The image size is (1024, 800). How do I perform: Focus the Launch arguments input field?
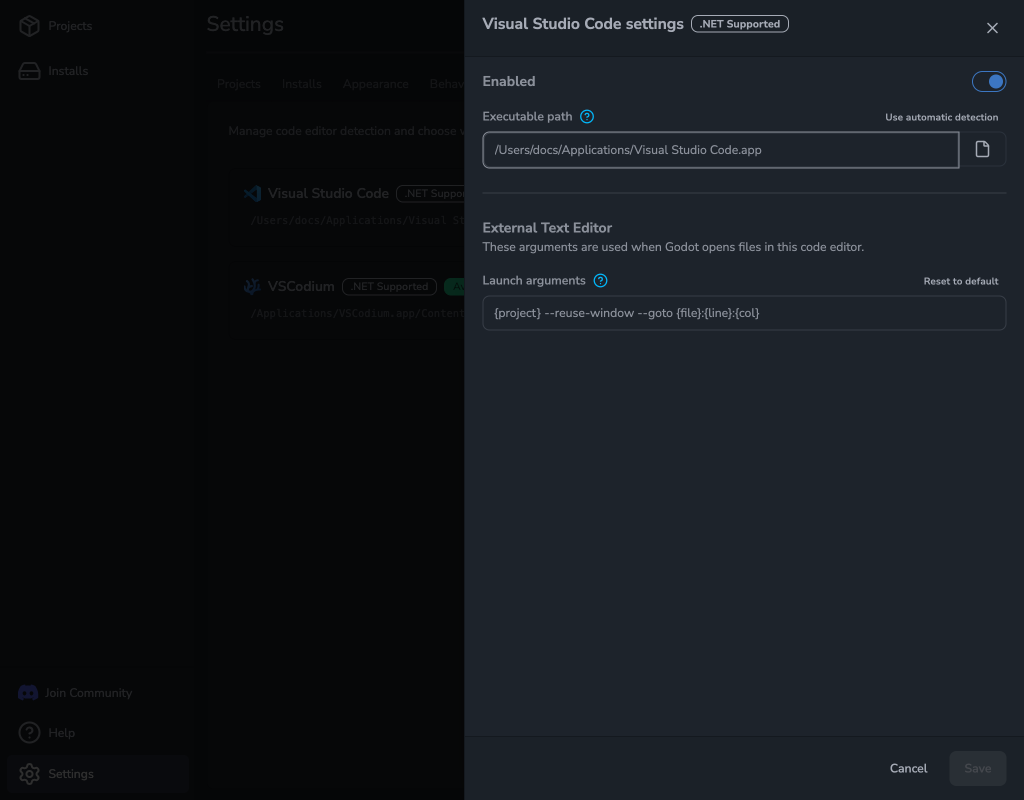click(744, 313)
